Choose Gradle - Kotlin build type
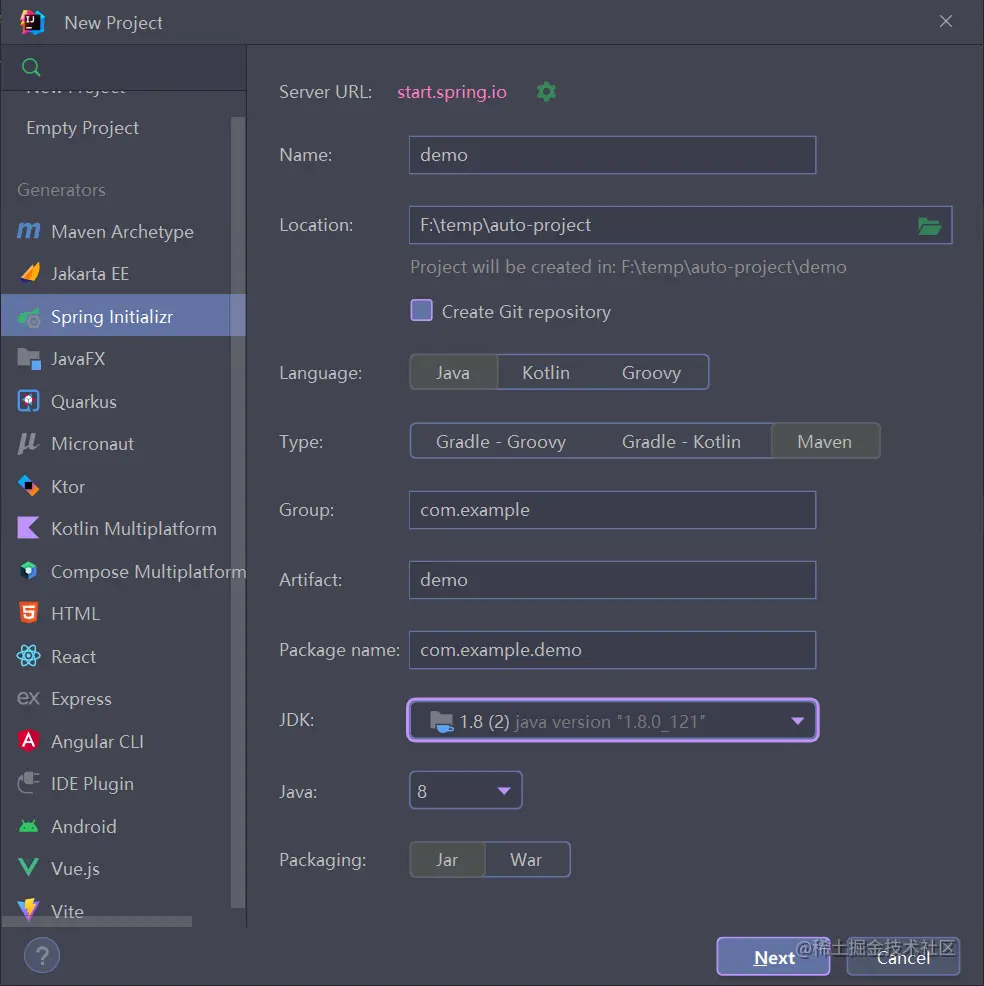The width and height of the screenshot is (984, 986). click(682, 442)
